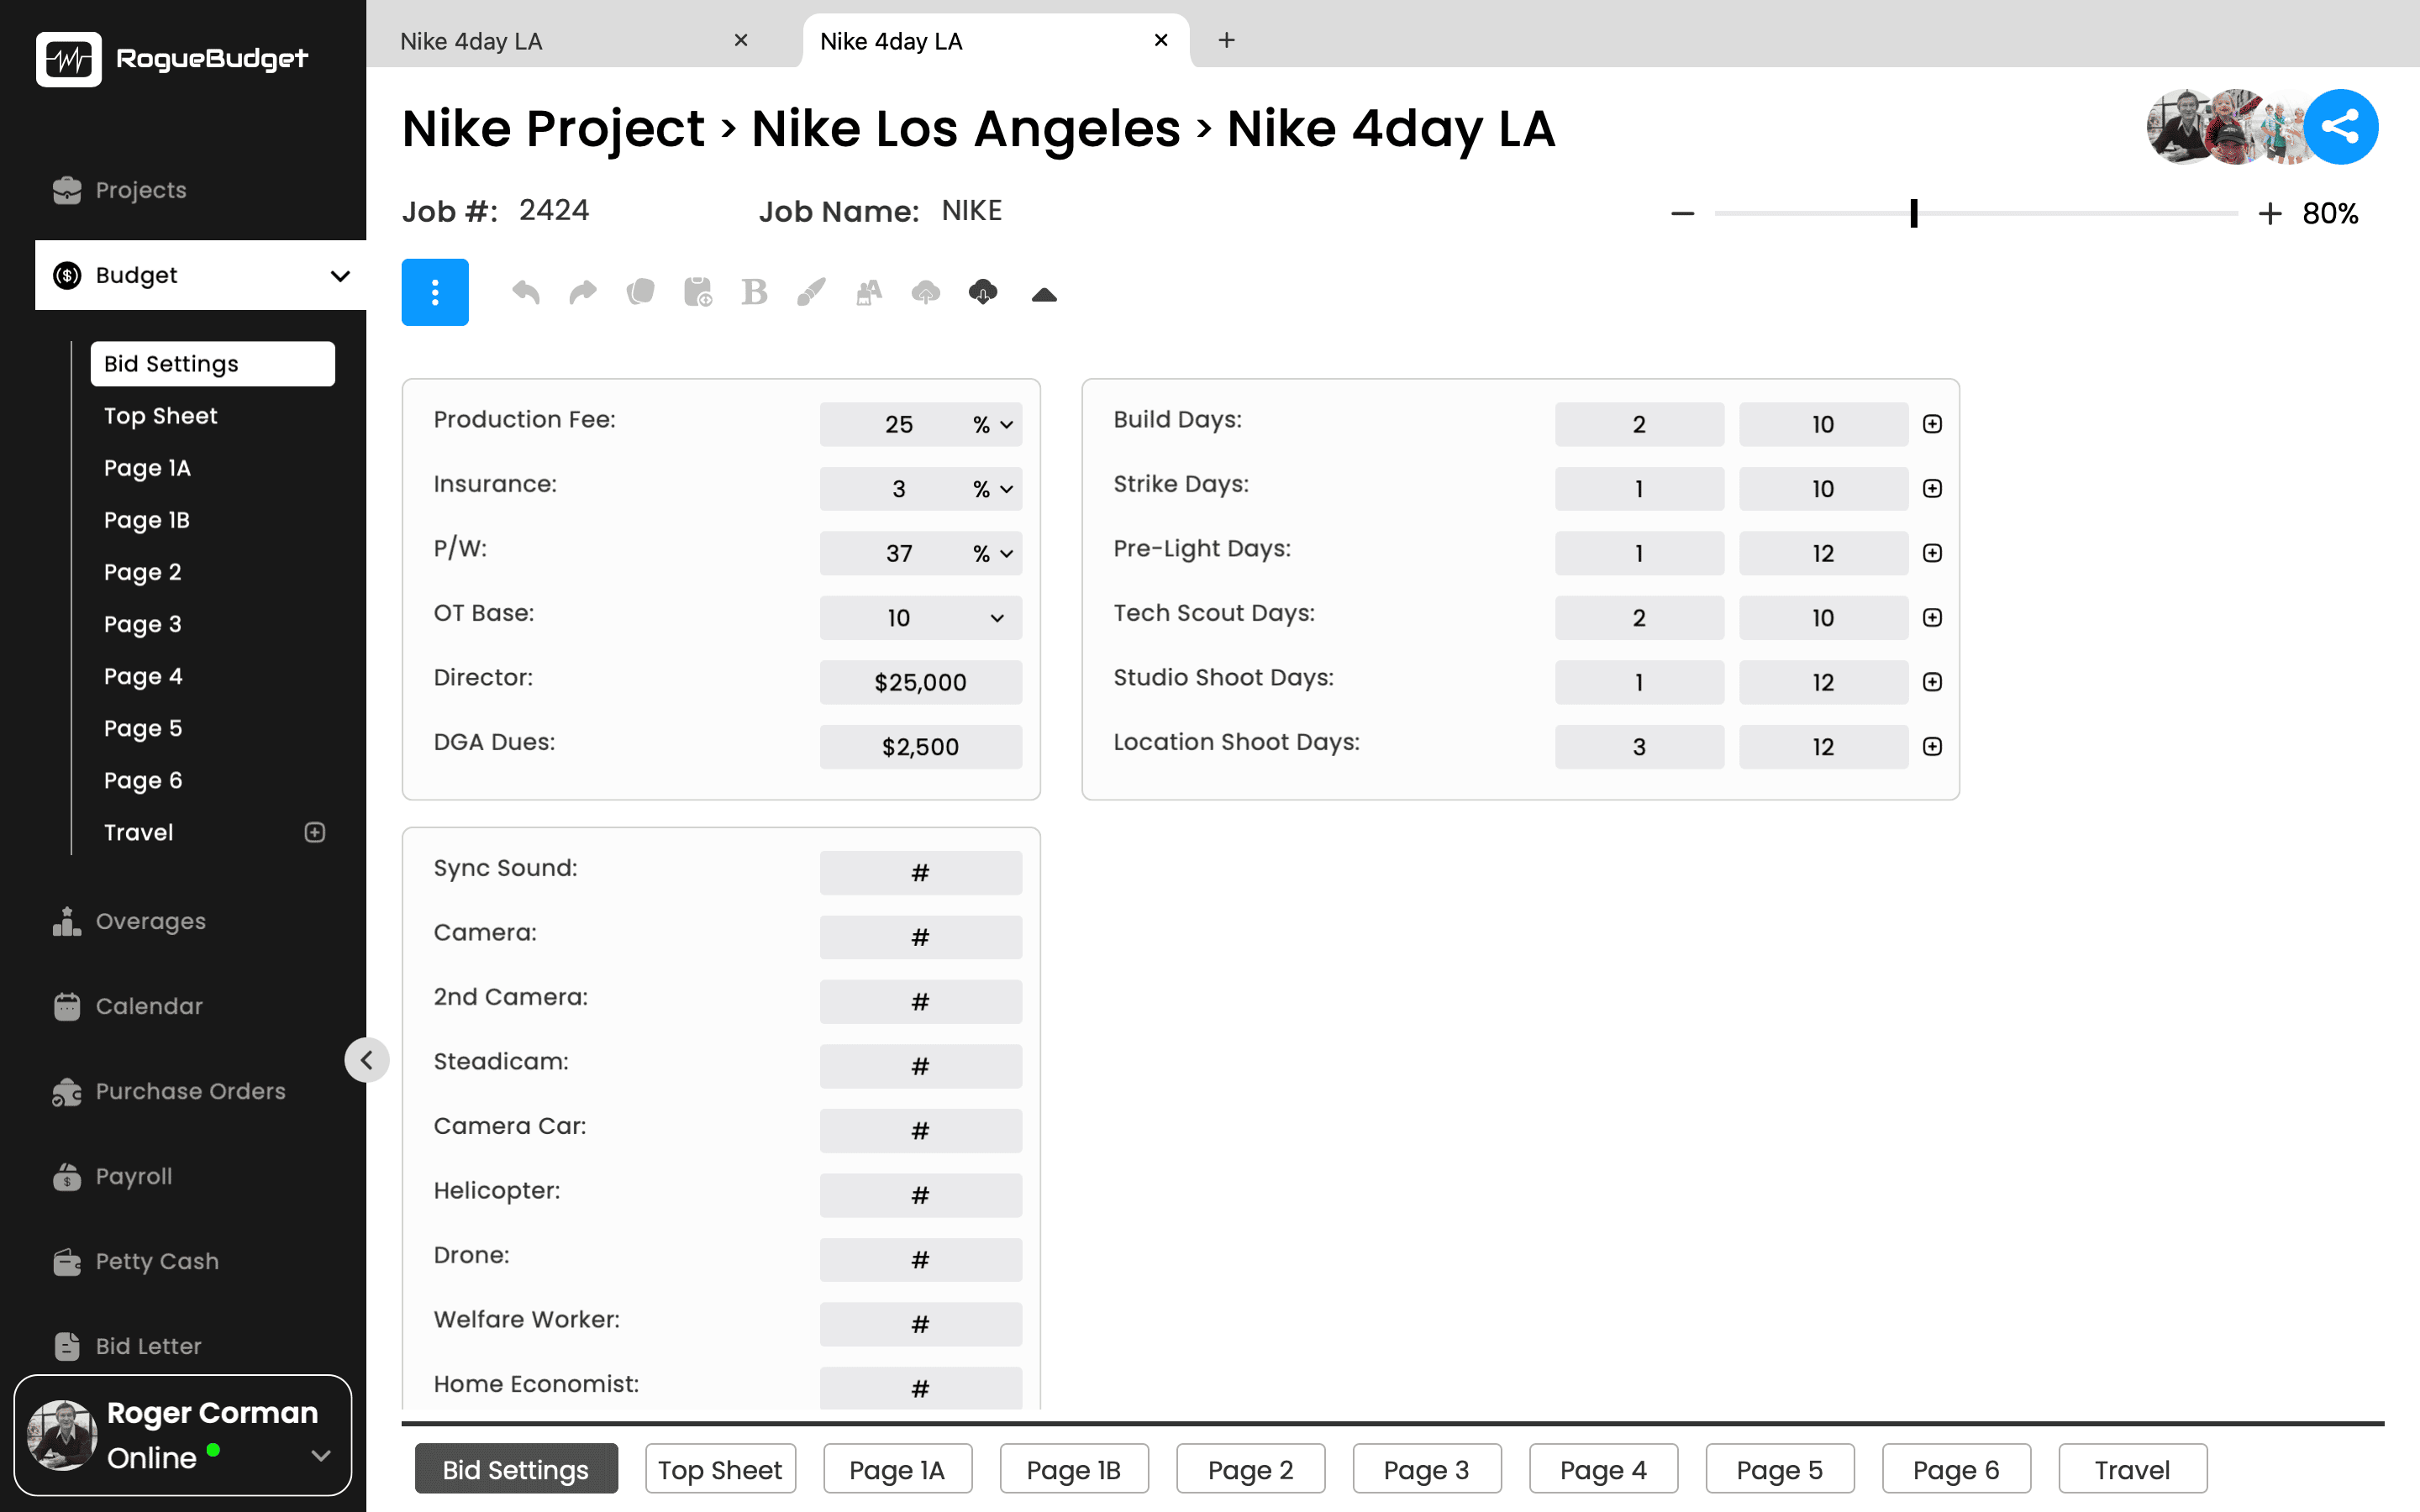Click the blue share button
2420x1512 pixels.
(2340, 127)
